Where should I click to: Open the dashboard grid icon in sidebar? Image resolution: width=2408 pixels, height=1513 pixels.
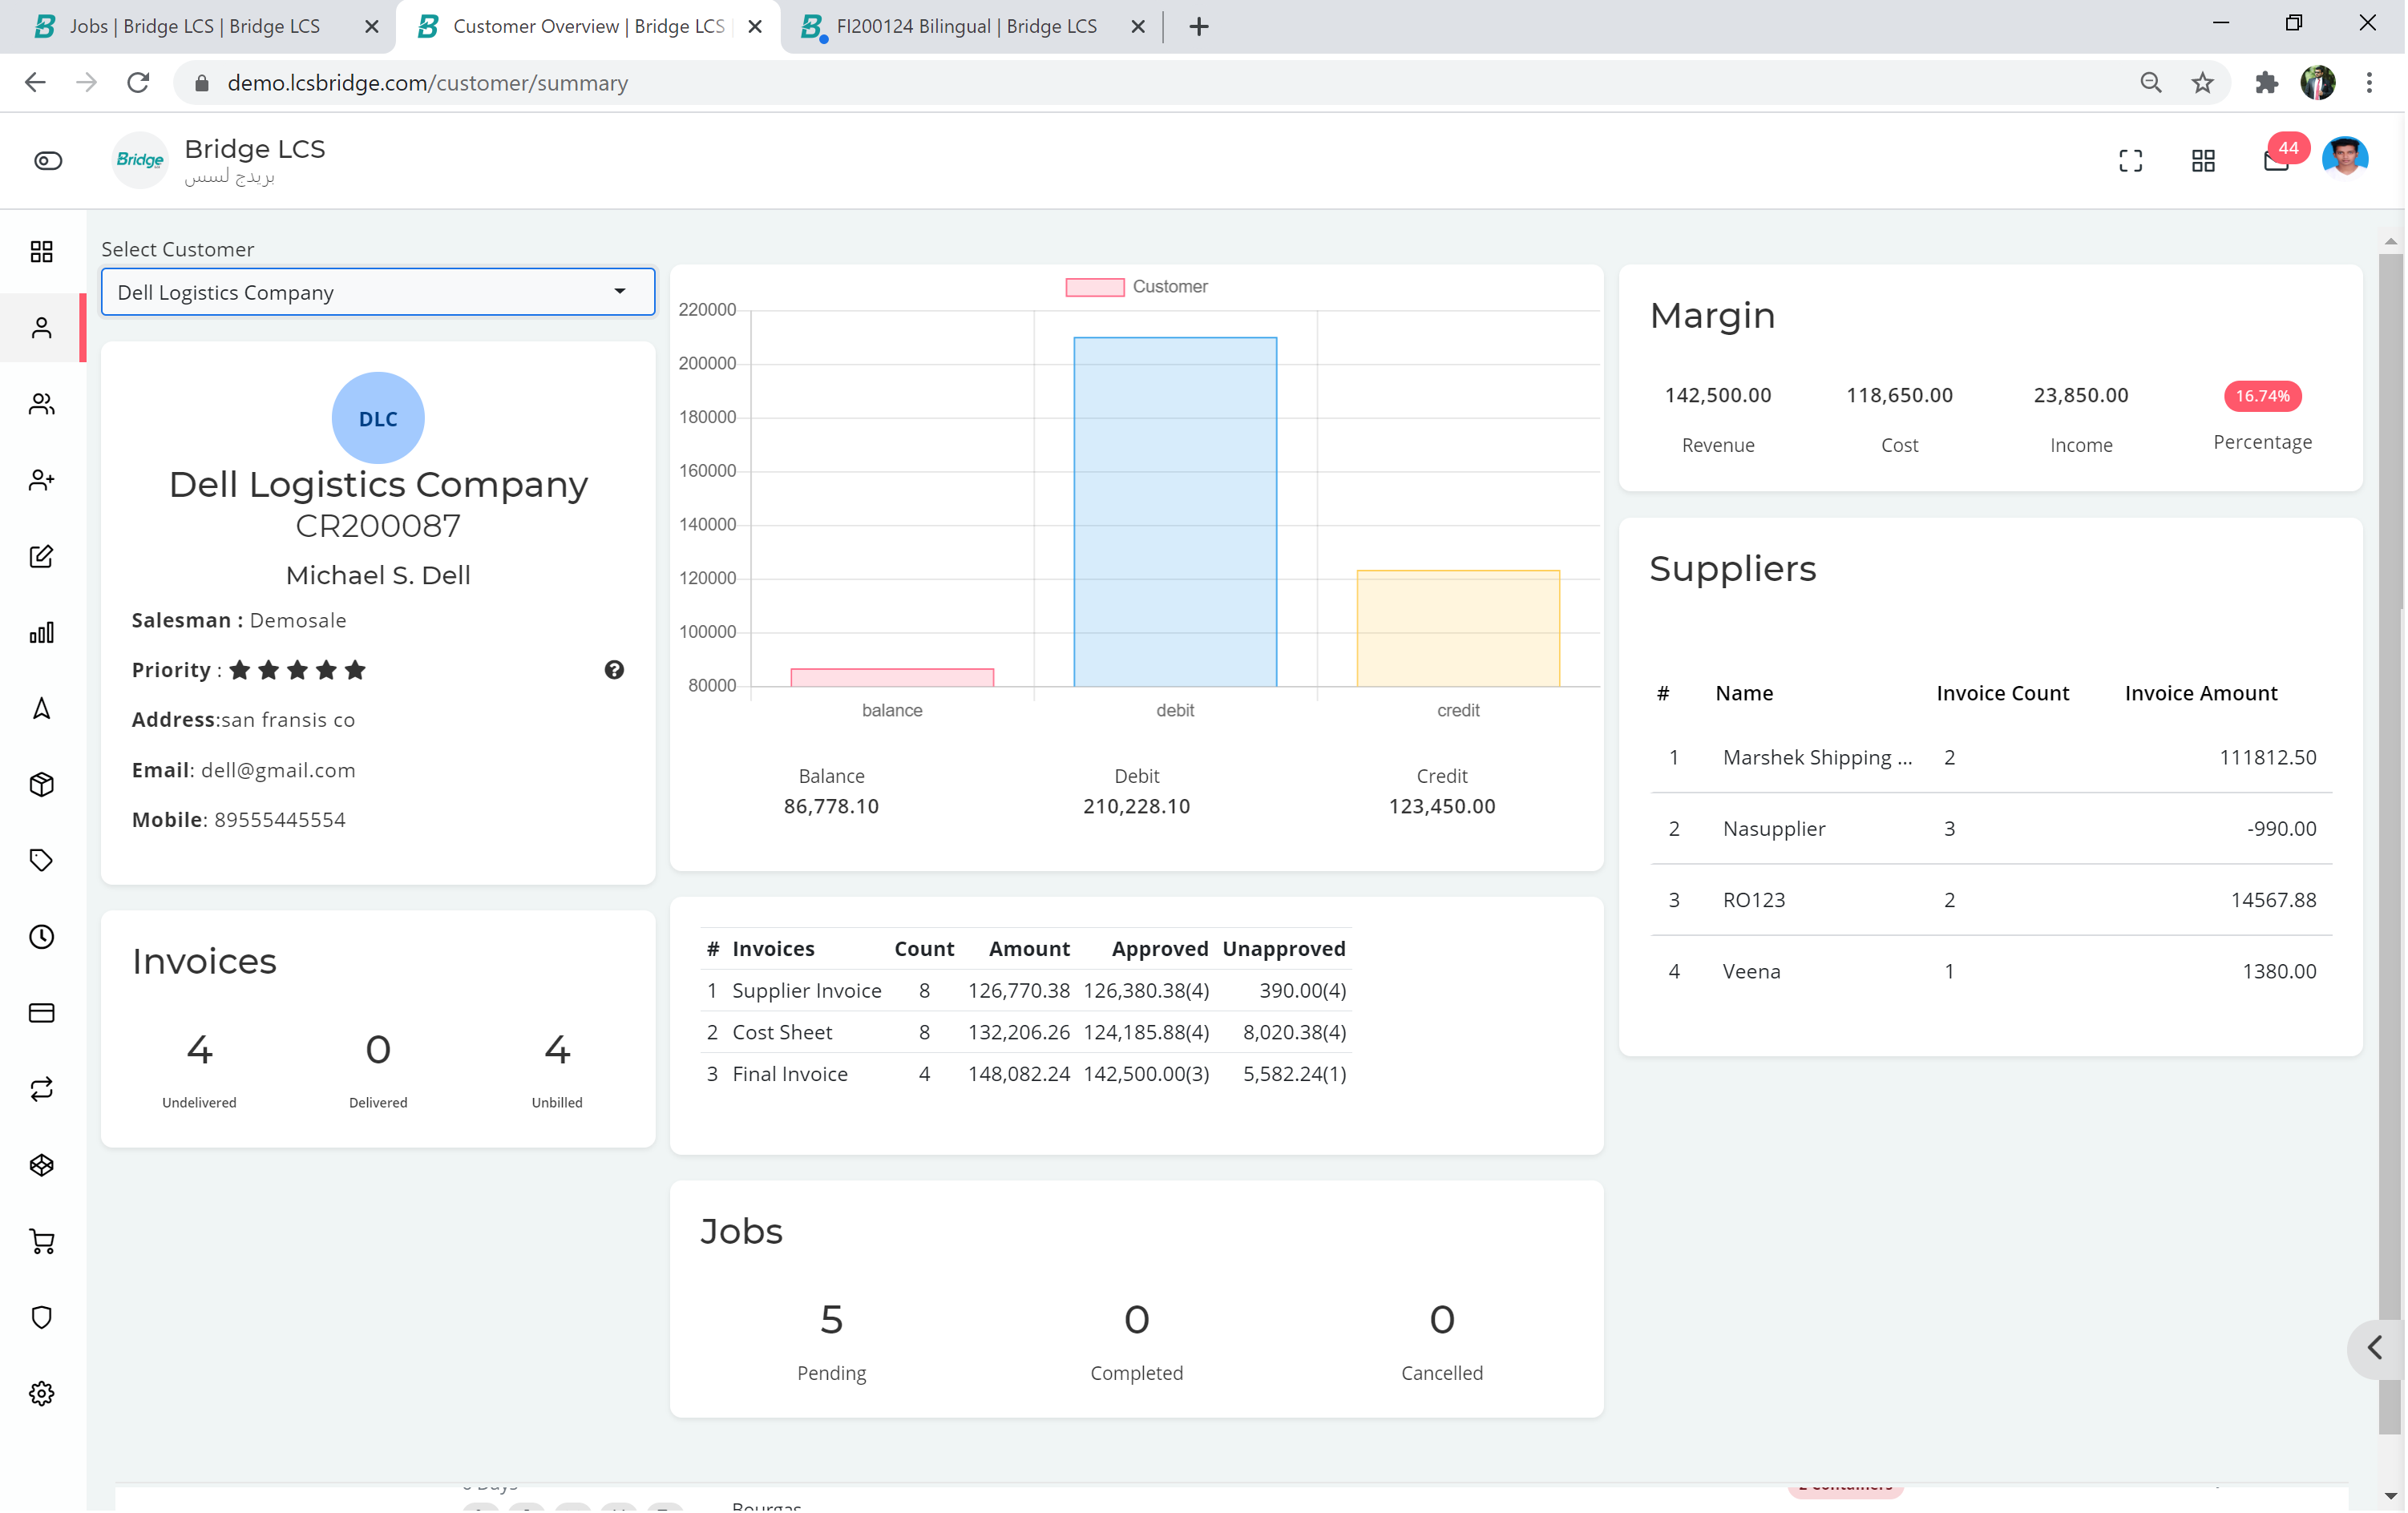click(42, 252)
